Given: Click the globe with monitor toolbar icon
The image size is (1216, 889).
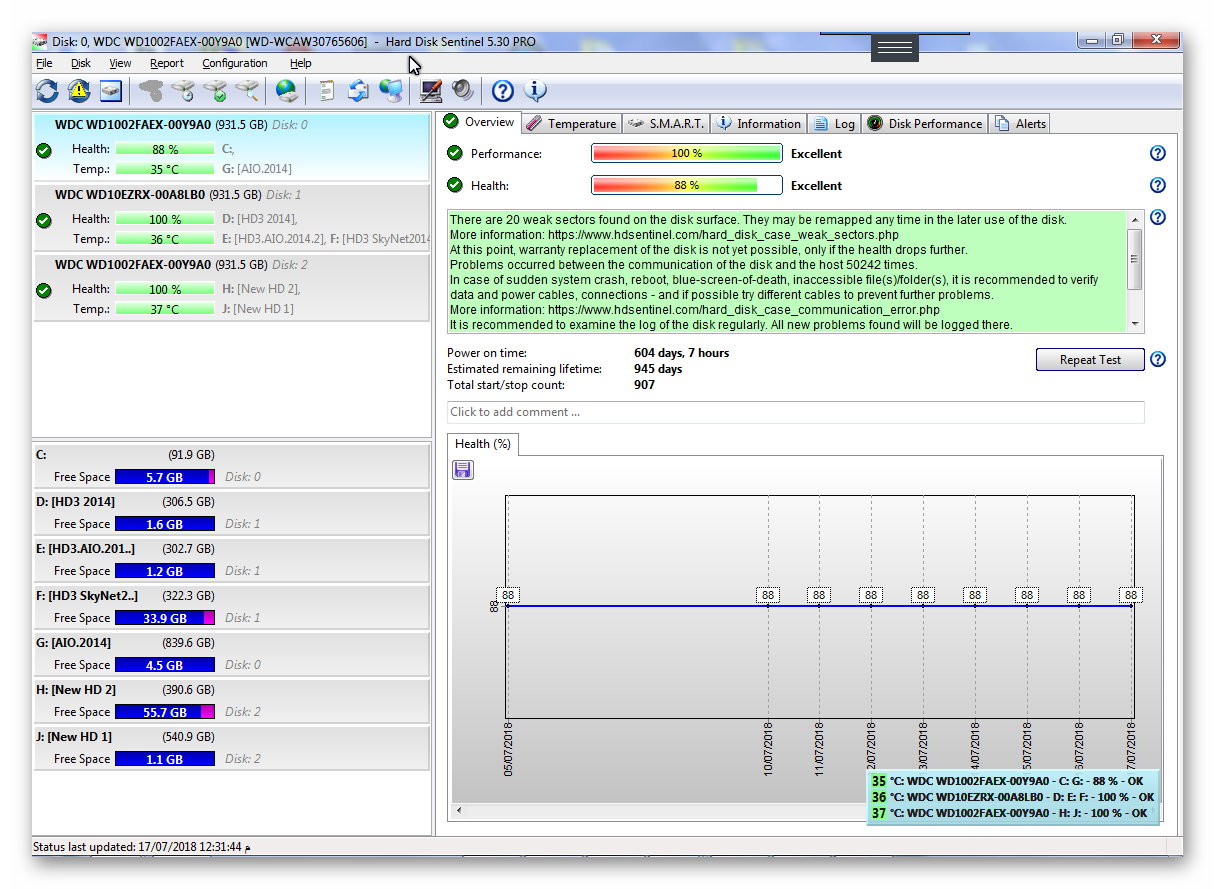Looking at the screenshot, I should 391,91.
